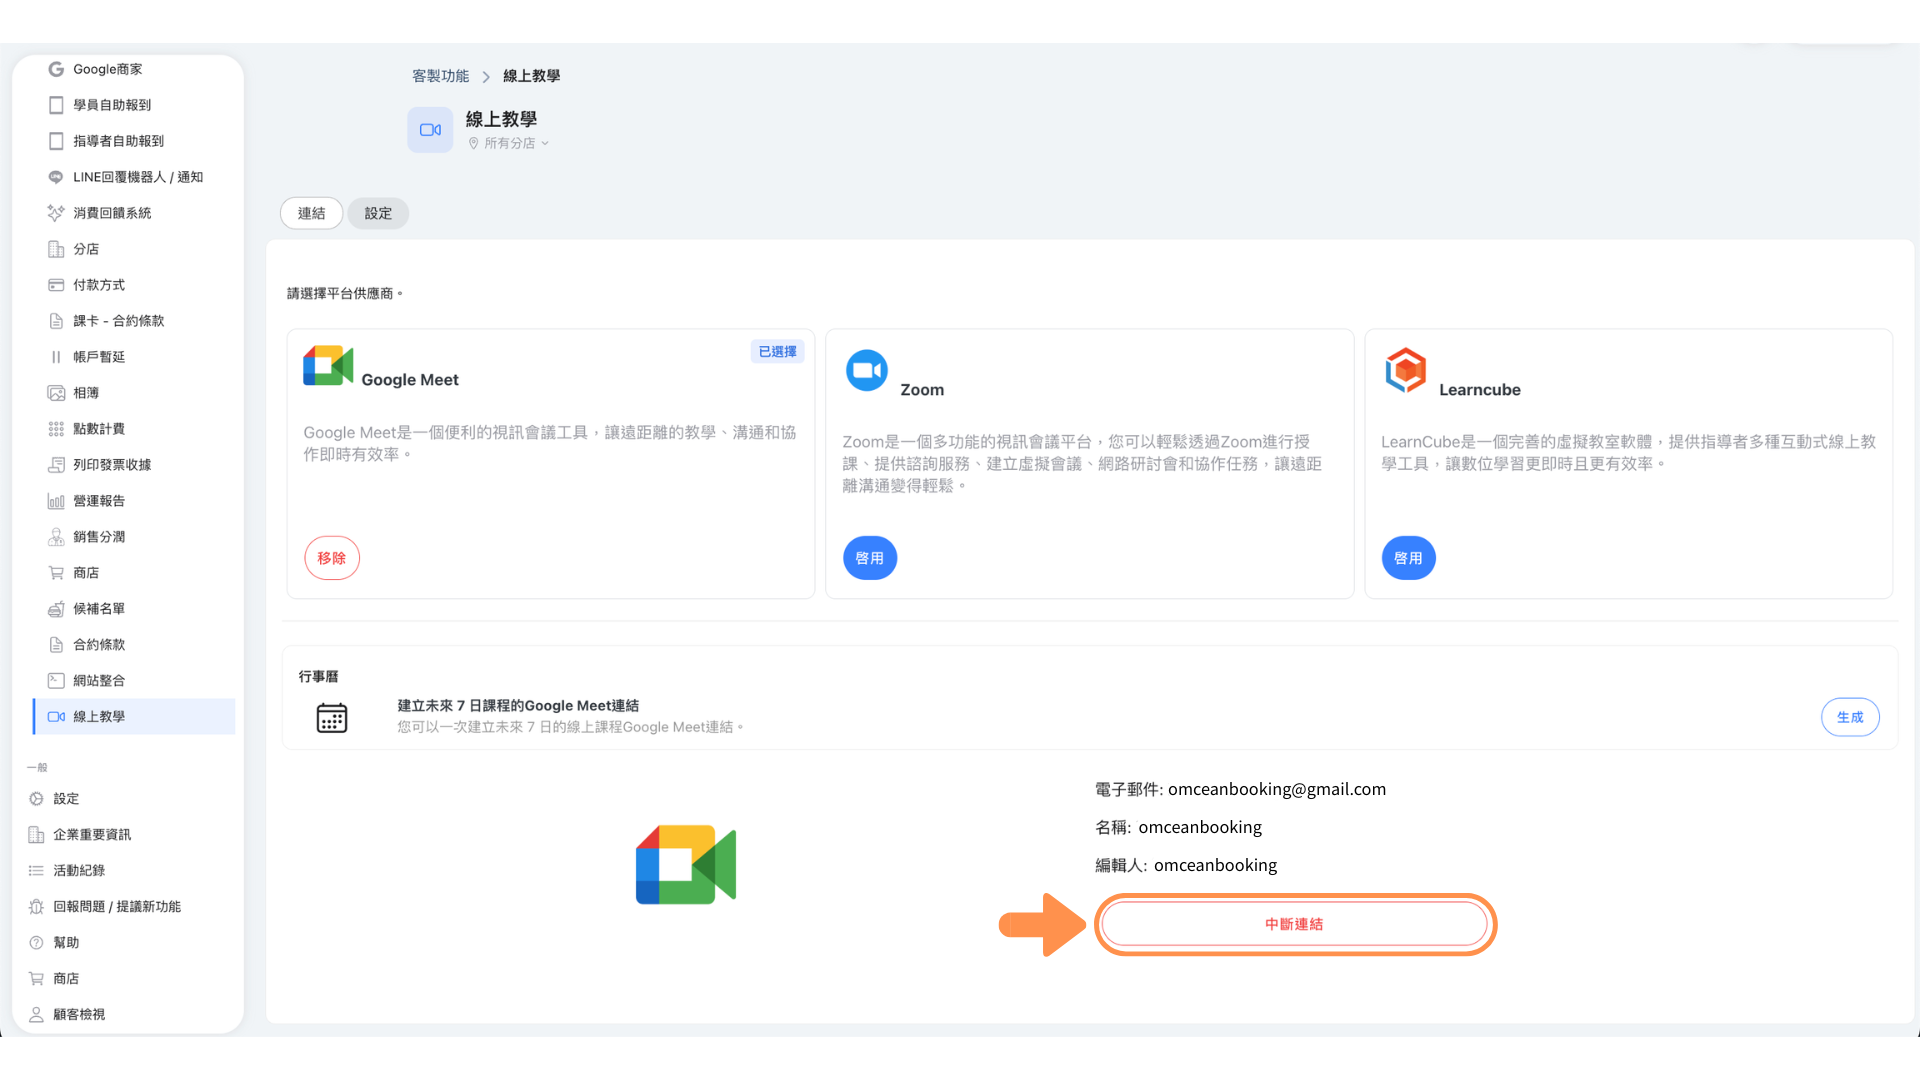Open Google商家 icon in sidebar

pyautogui.click(x=56, y=69)
